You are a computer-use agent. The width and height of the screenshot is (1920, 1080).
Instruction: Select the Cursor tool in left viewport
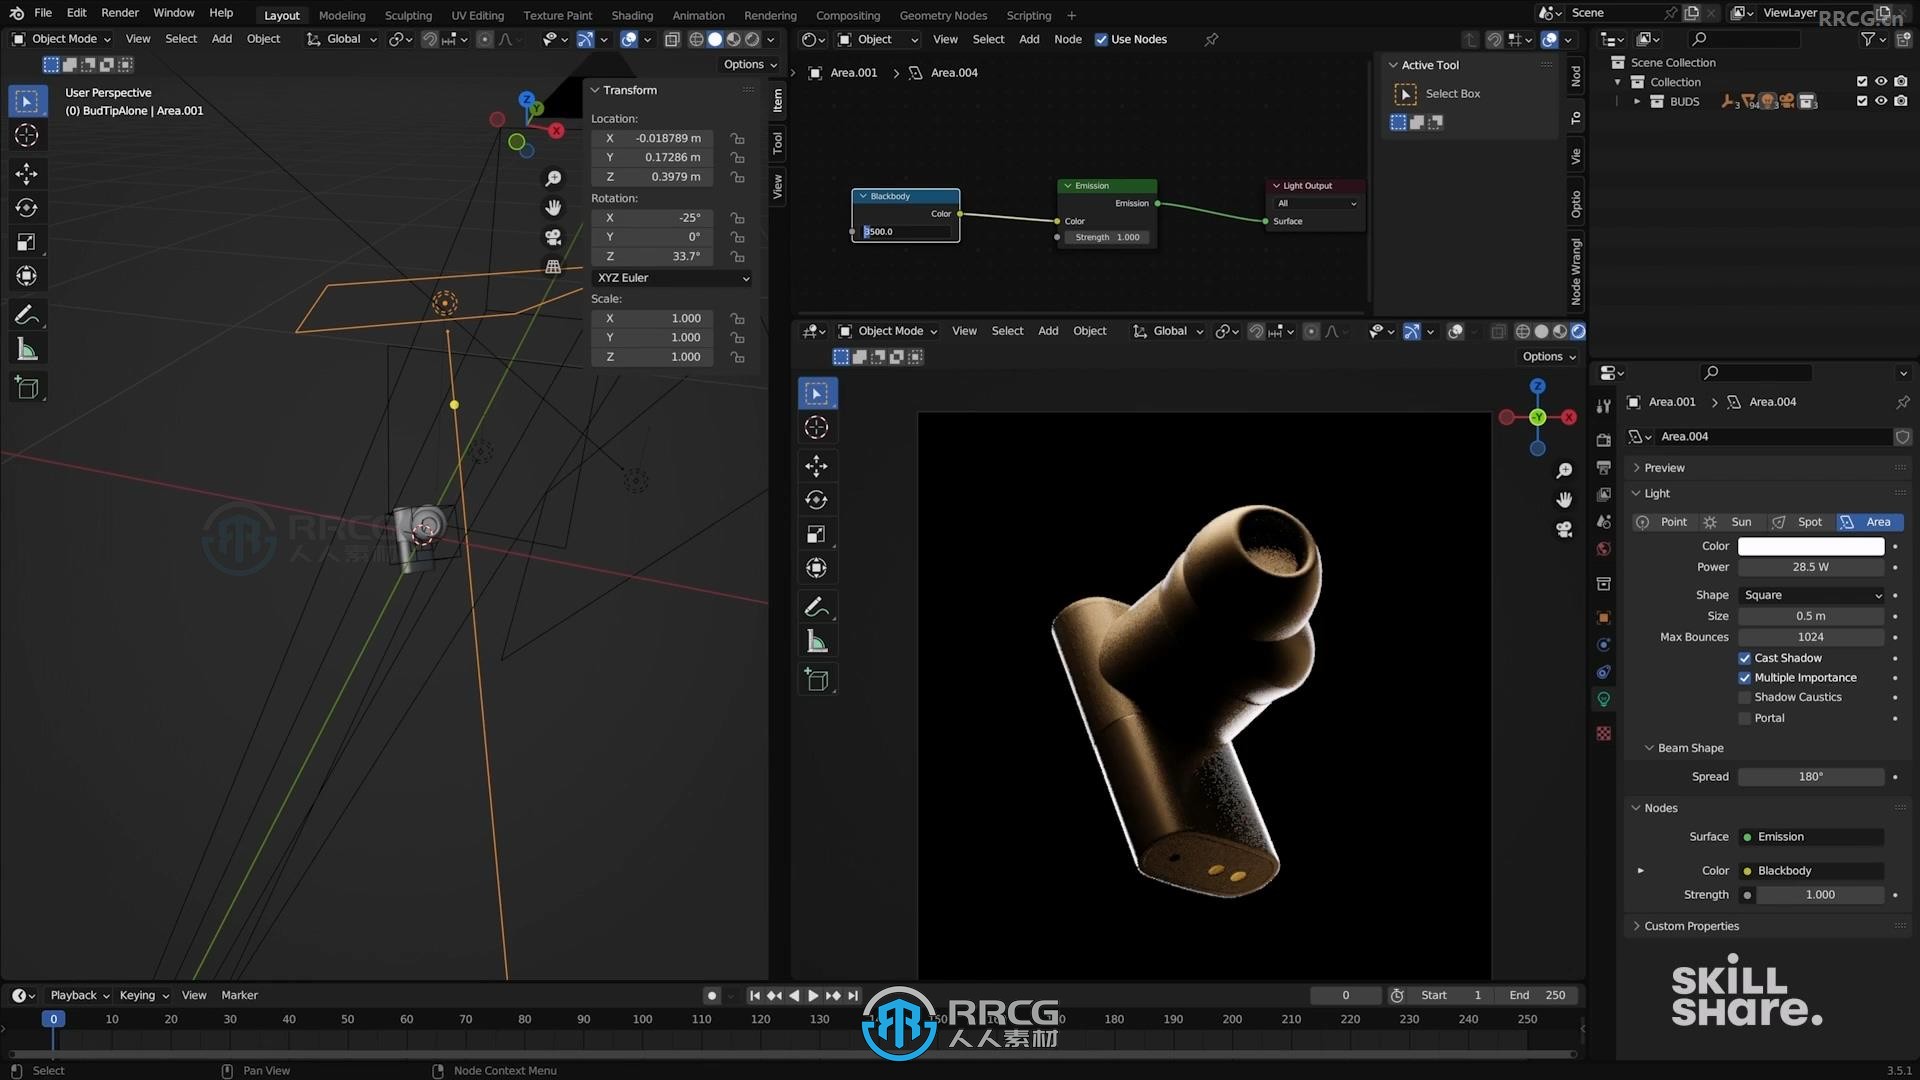click(27, 135)
